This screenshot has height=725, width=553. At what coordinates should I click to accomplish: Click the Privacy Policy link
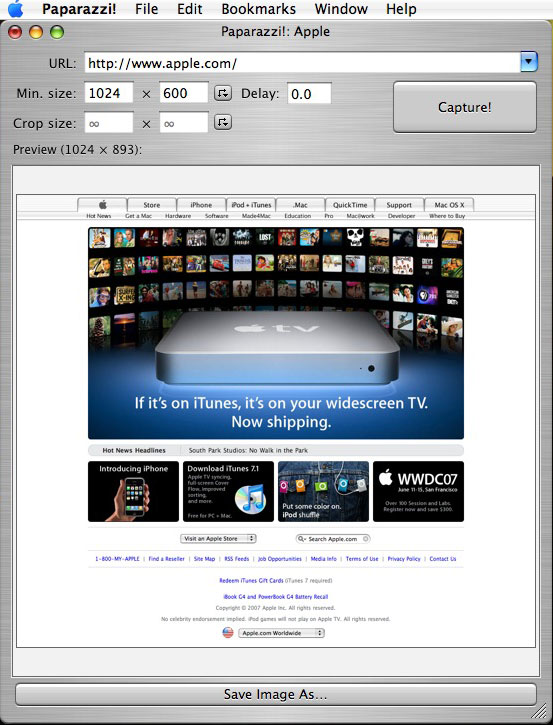[x=404, y=559]
